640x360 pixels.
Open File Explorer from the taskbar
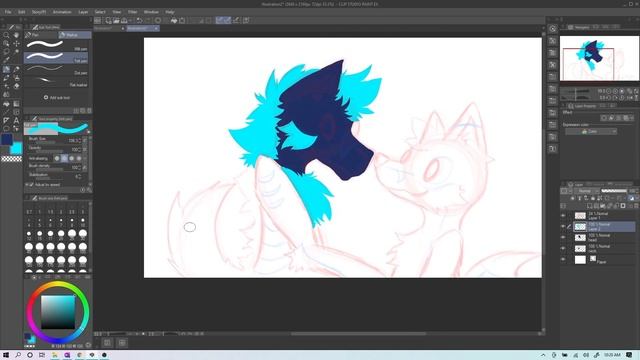tap(54, 355)
